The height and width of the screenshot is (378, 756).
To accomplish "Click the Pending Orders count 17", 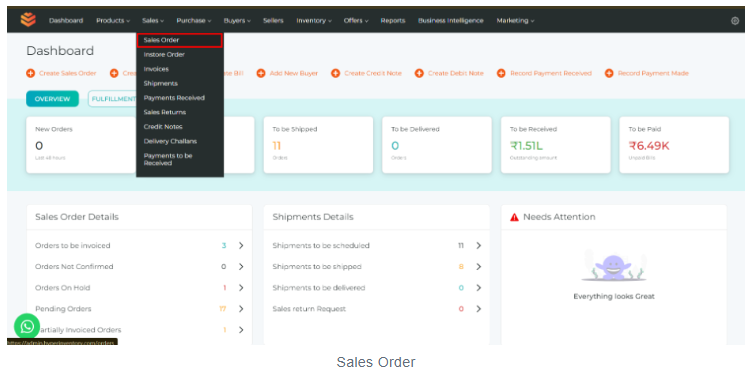I will tap(223, 309).
